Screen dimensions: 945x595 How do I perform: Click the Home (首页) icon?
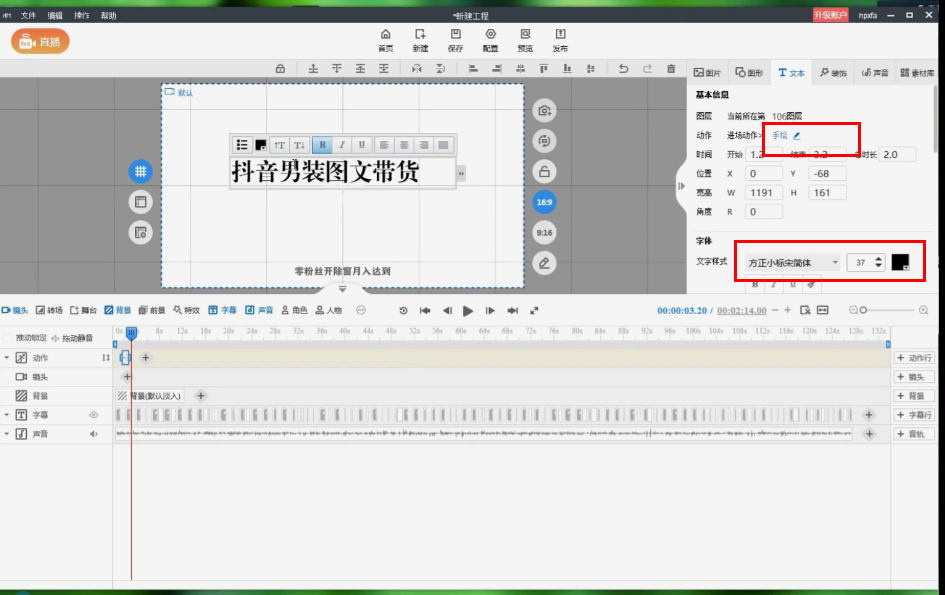(386, 40)
